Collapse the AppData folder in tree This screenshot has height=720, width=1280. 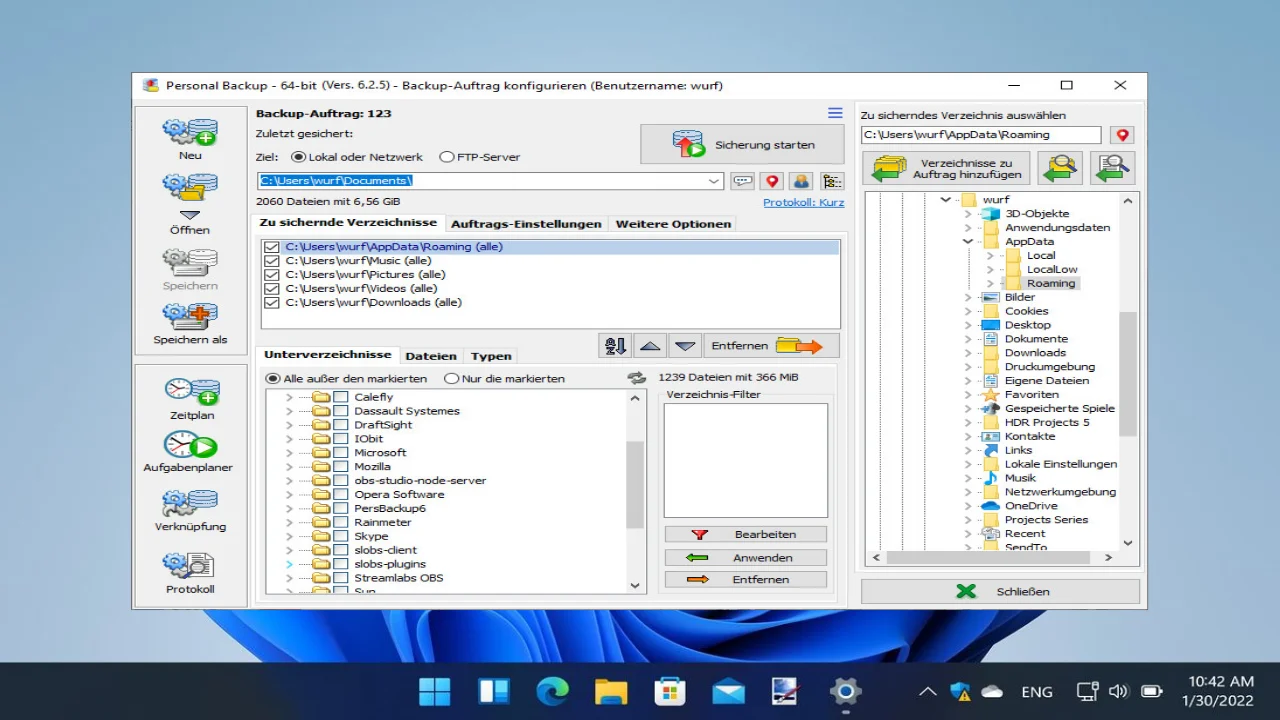[x=968, y=241]
